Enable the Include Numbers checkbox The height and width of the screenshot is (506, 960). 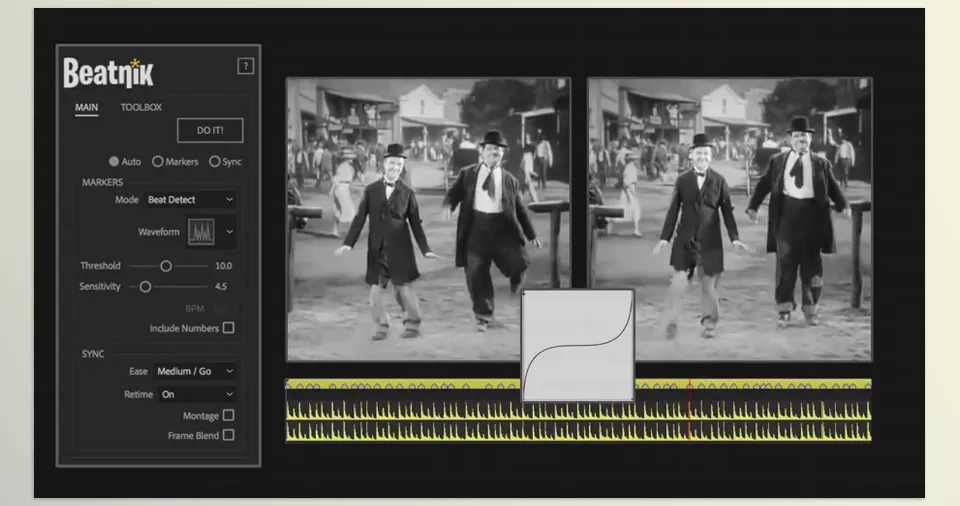[x=228, y=328]
